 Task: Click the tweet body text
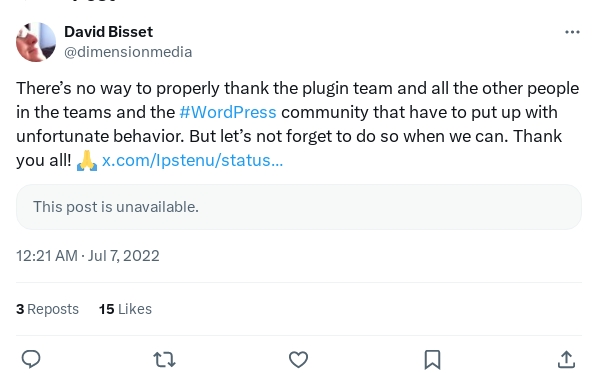(x=297, y=124)
